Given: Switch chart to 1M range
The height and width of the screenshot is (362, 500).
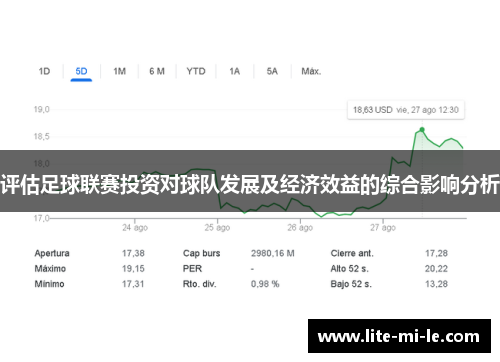Looking at the screenshot, I should click(119, 71).
